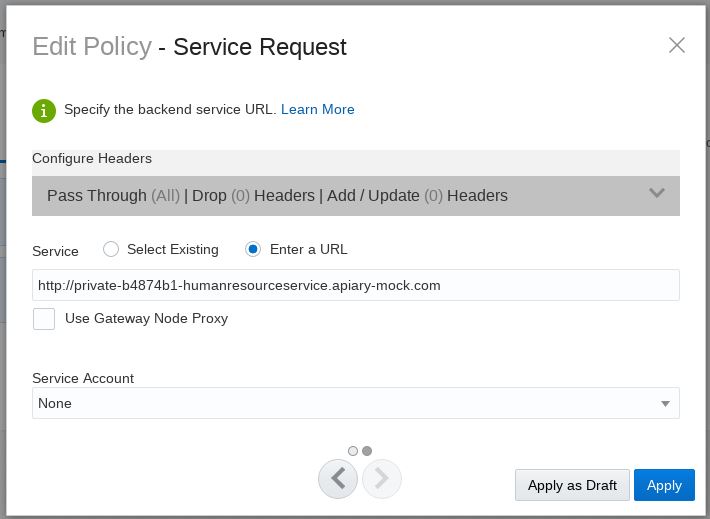Viewport: 710px width, 519px height.
Task: Open Service Account field showing None
Action: click(x=340, y=404)
